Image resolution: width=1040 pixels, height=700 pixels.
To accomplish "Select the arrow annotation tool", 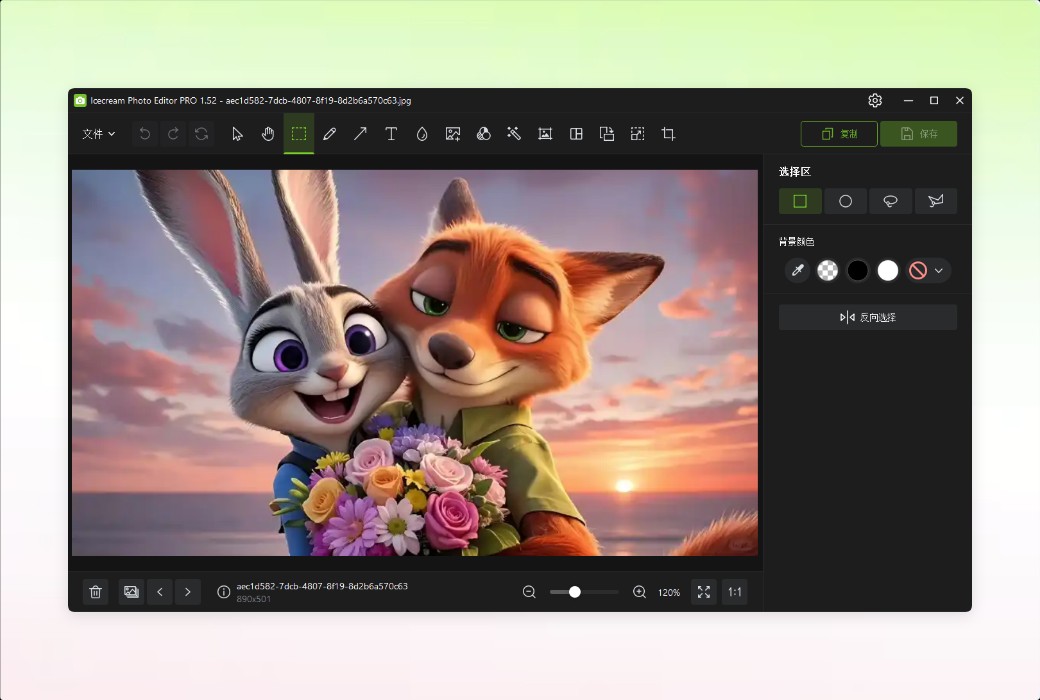I will pyautogui.click(x=360, y=133).
